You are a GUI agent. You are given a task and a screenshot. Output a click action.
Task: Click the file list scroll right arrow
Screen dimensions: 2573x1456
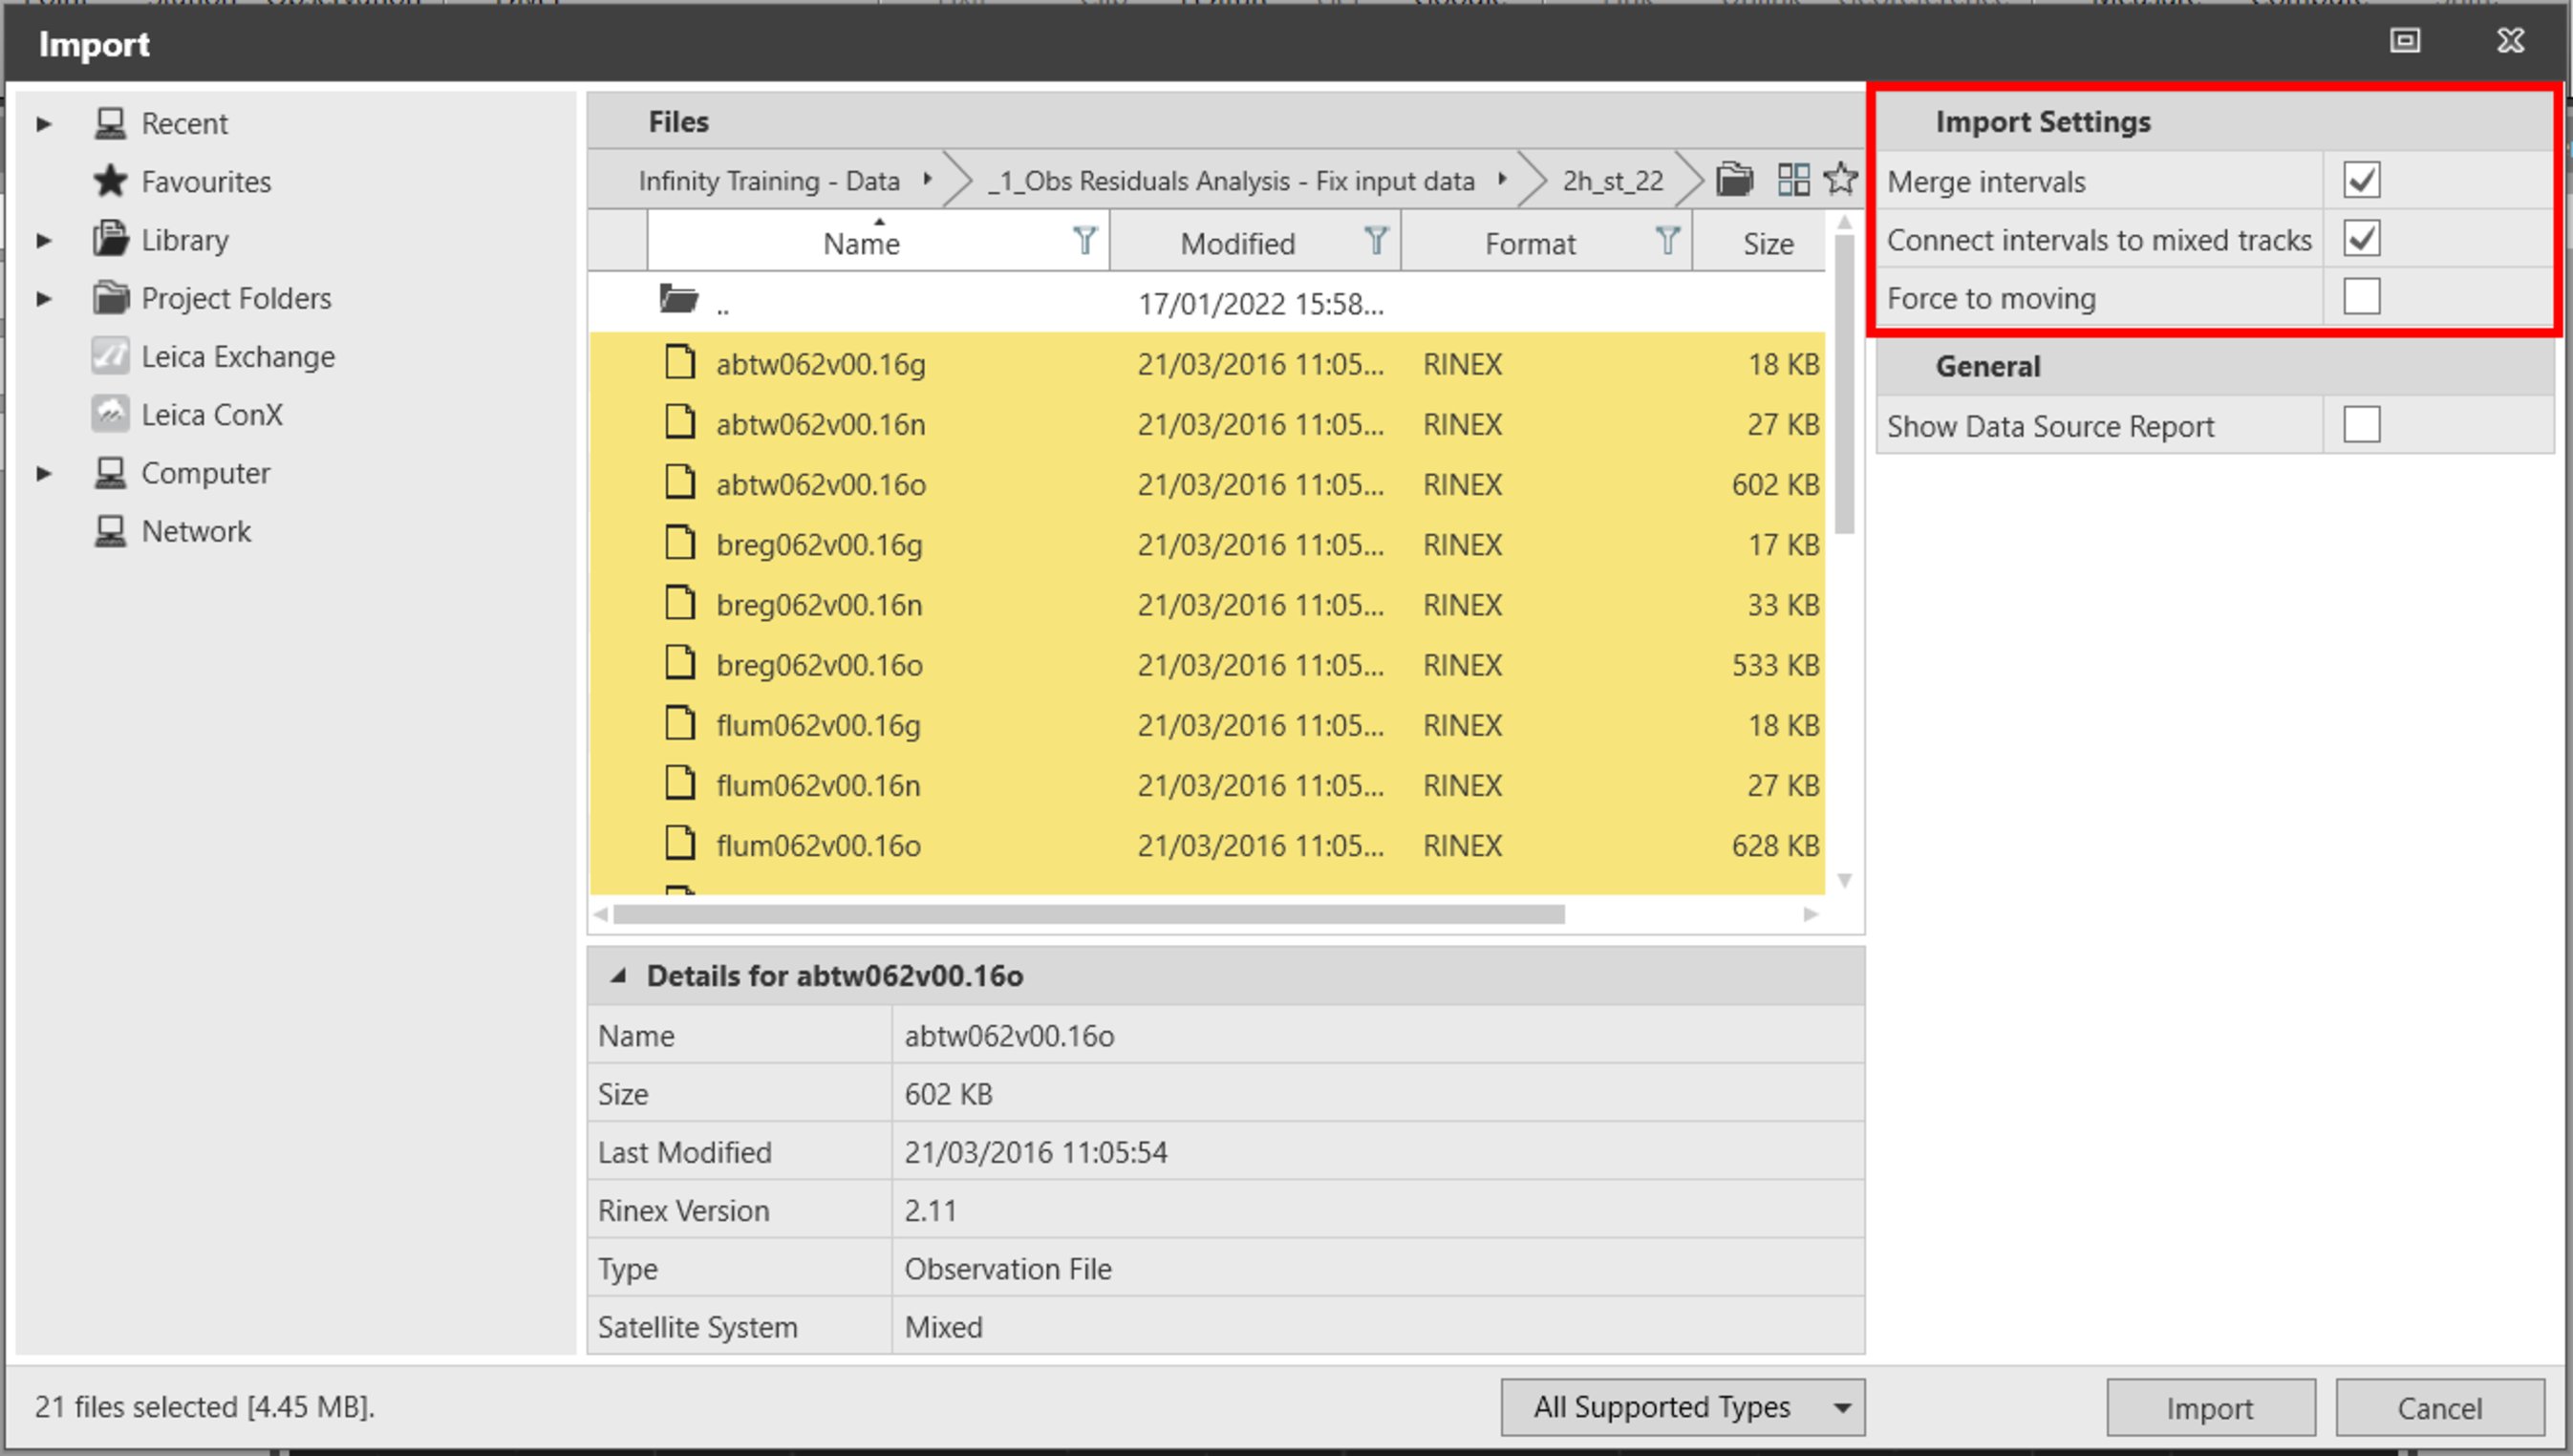click(1810, 914)
